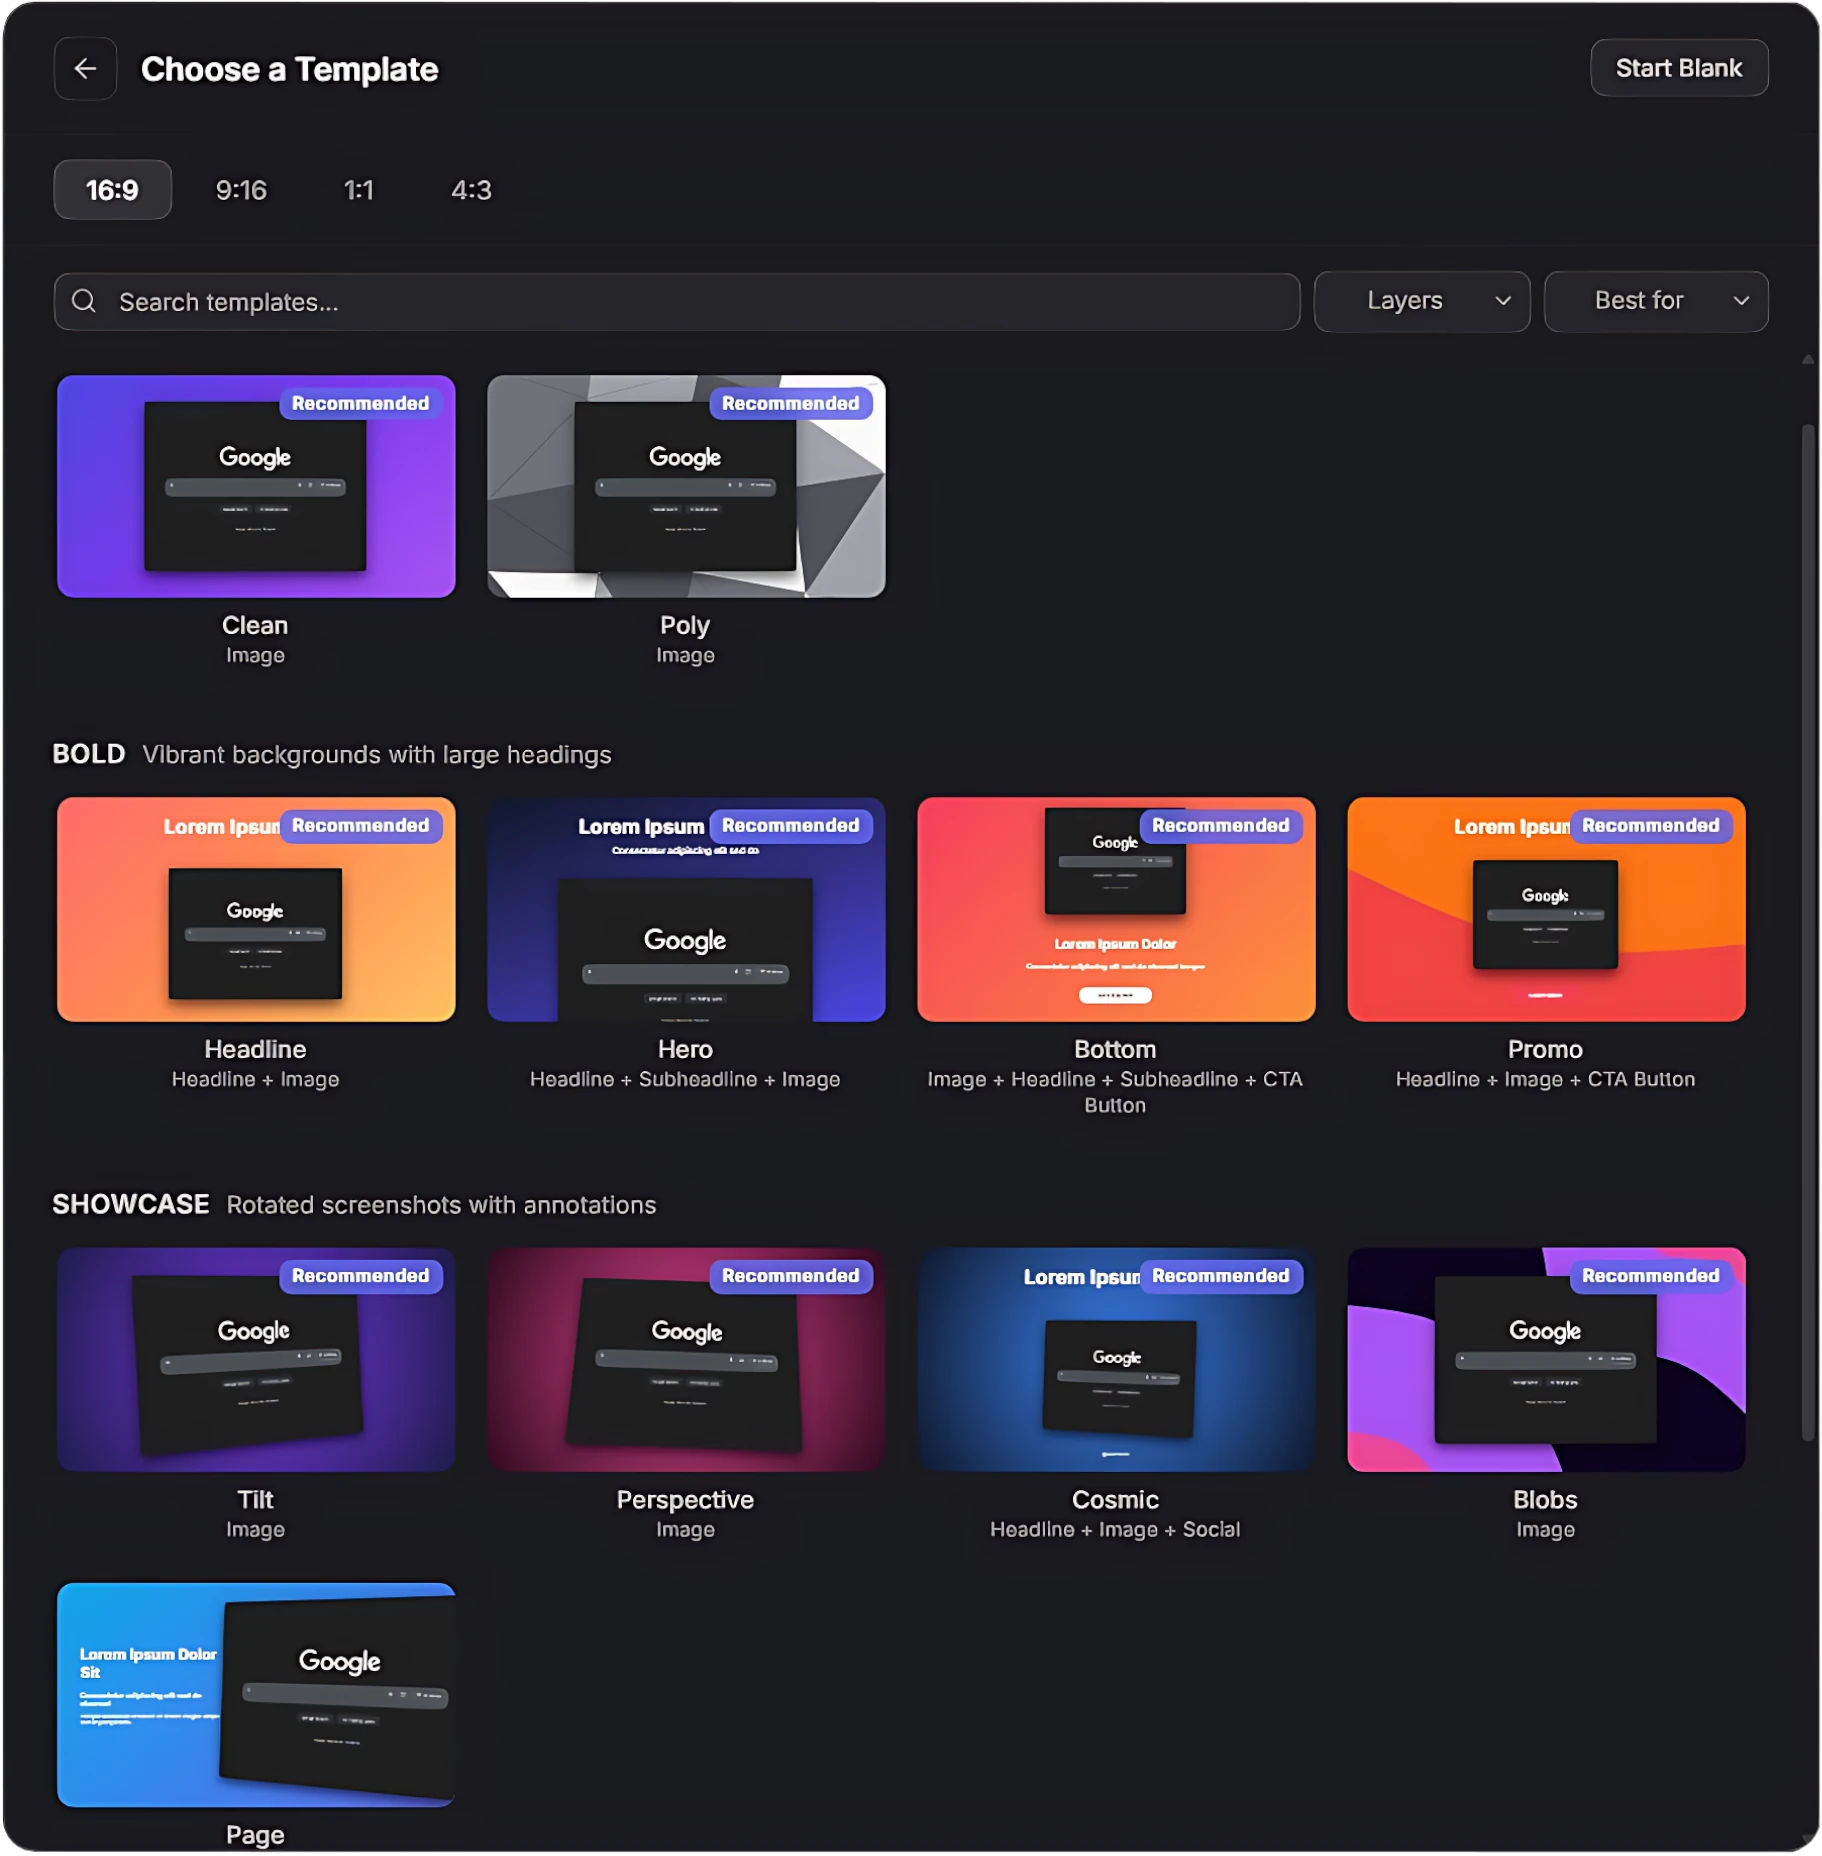The image size is (1822, 1856).
Task: Open the Best for dropdown
Action: point(1655,301)
